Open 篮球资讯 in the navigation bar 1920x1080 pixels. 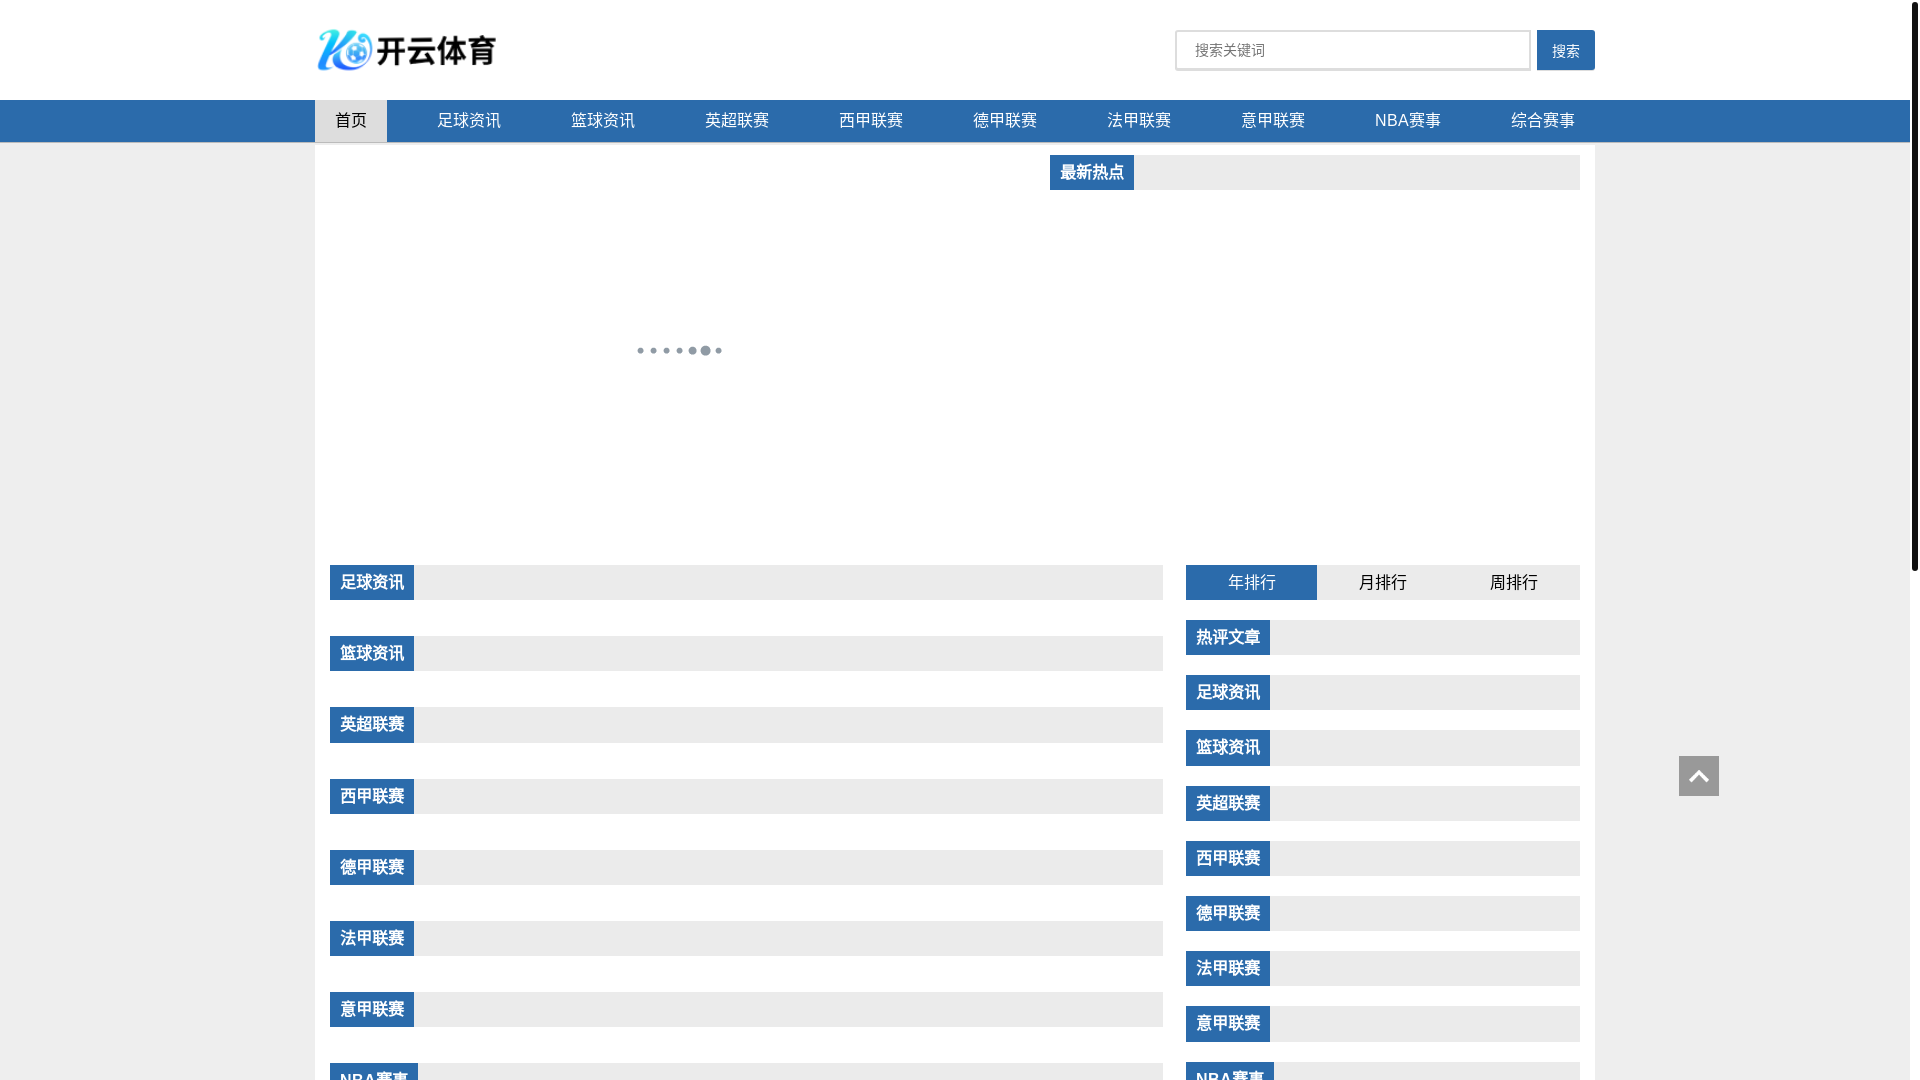(603, 121)
